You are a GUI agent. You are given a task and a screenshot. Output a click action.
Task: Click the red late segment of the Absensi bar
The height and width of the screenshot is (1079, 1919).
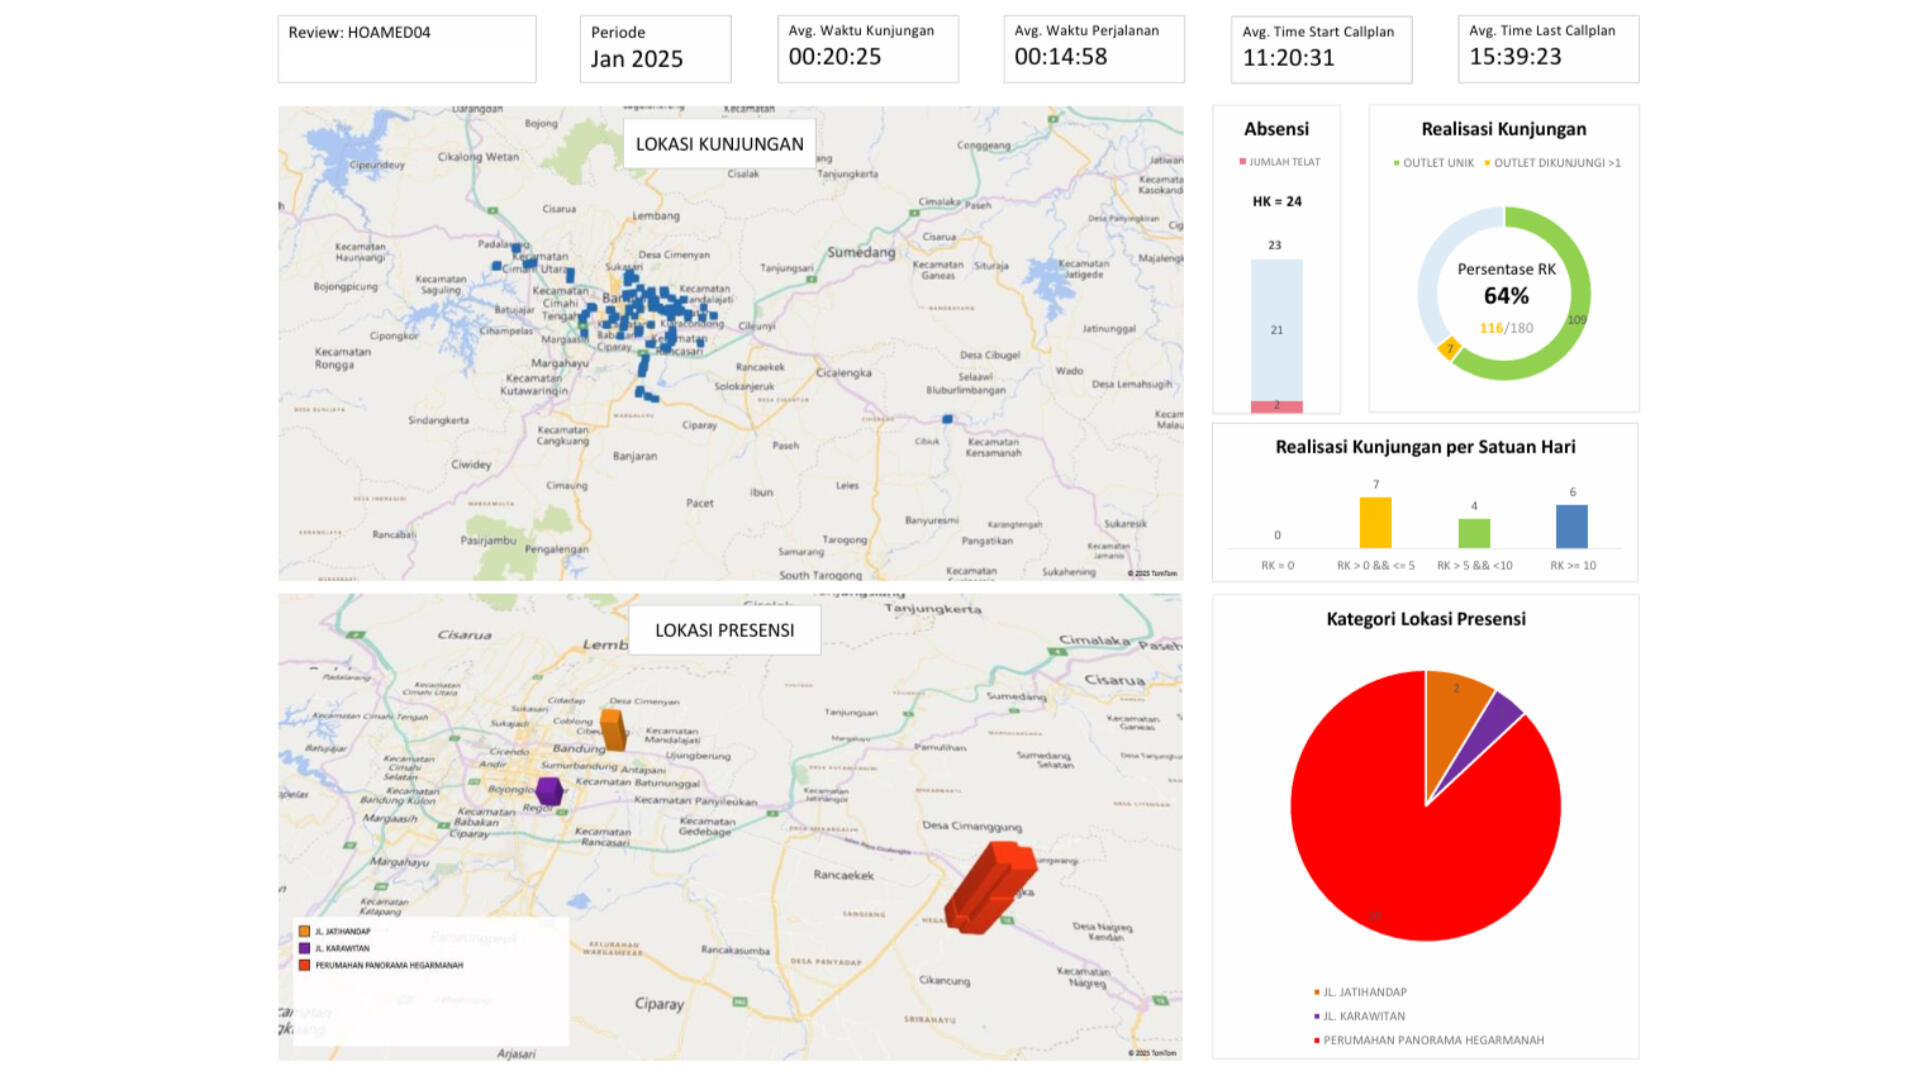1276,406
